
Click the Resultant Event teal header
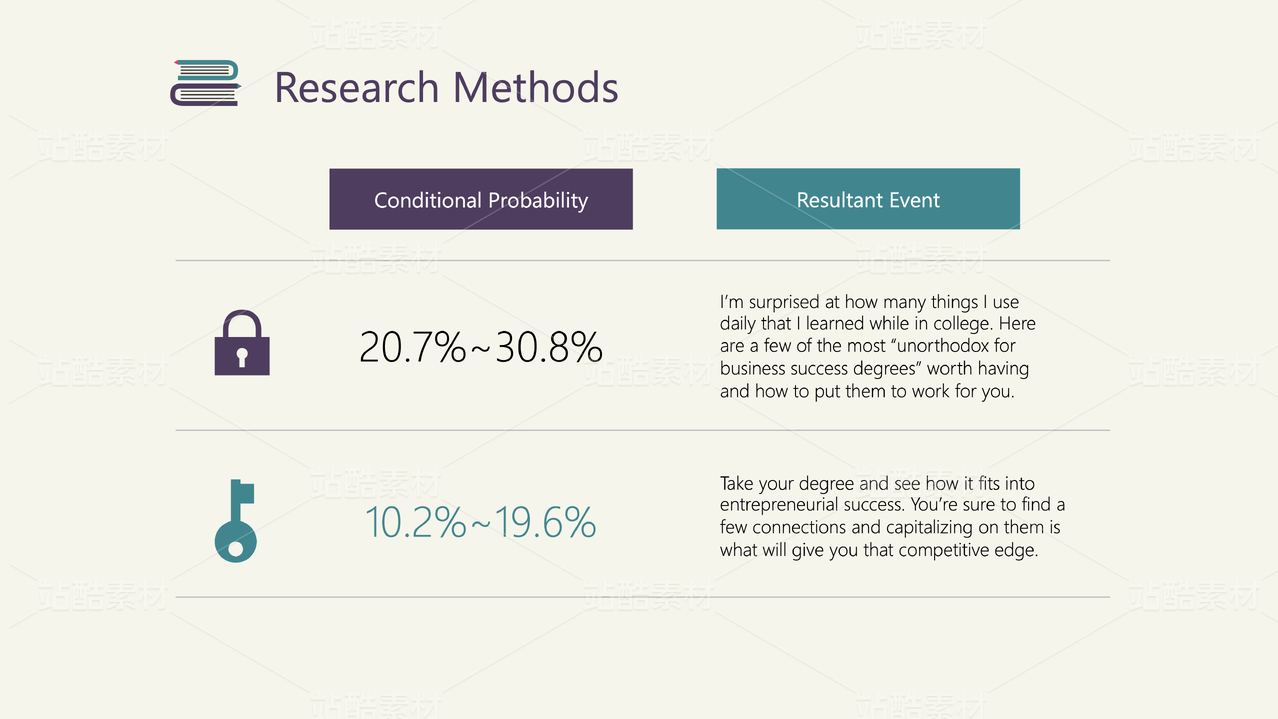tap(868, 199)
